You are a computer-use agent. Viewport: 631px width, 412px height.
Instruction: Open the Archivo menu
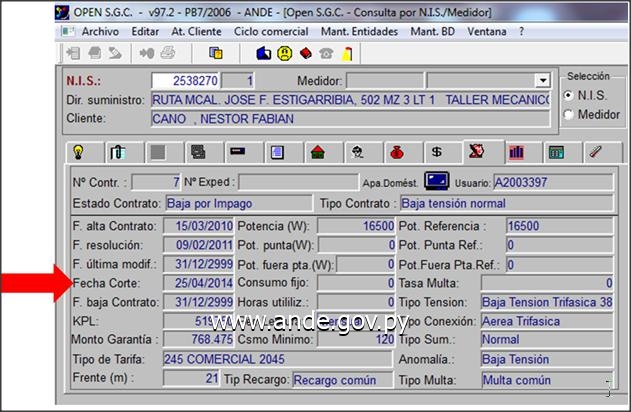(100, 32)
